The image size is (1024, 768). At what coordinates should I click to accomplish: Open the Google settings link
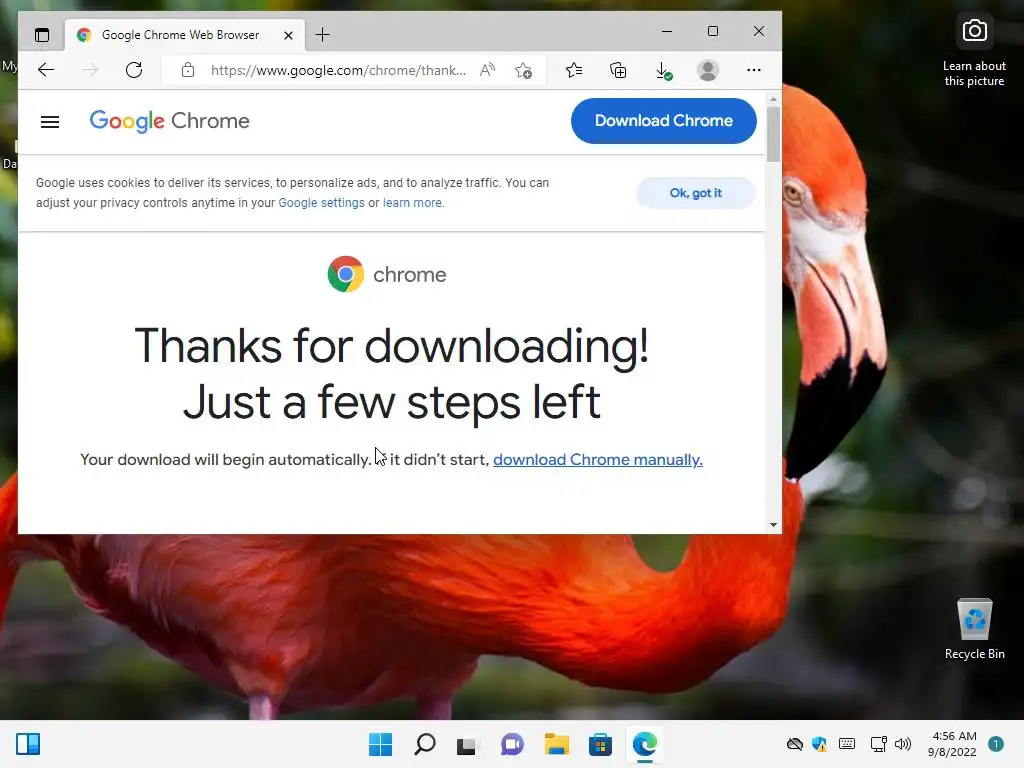coord(321,203)
